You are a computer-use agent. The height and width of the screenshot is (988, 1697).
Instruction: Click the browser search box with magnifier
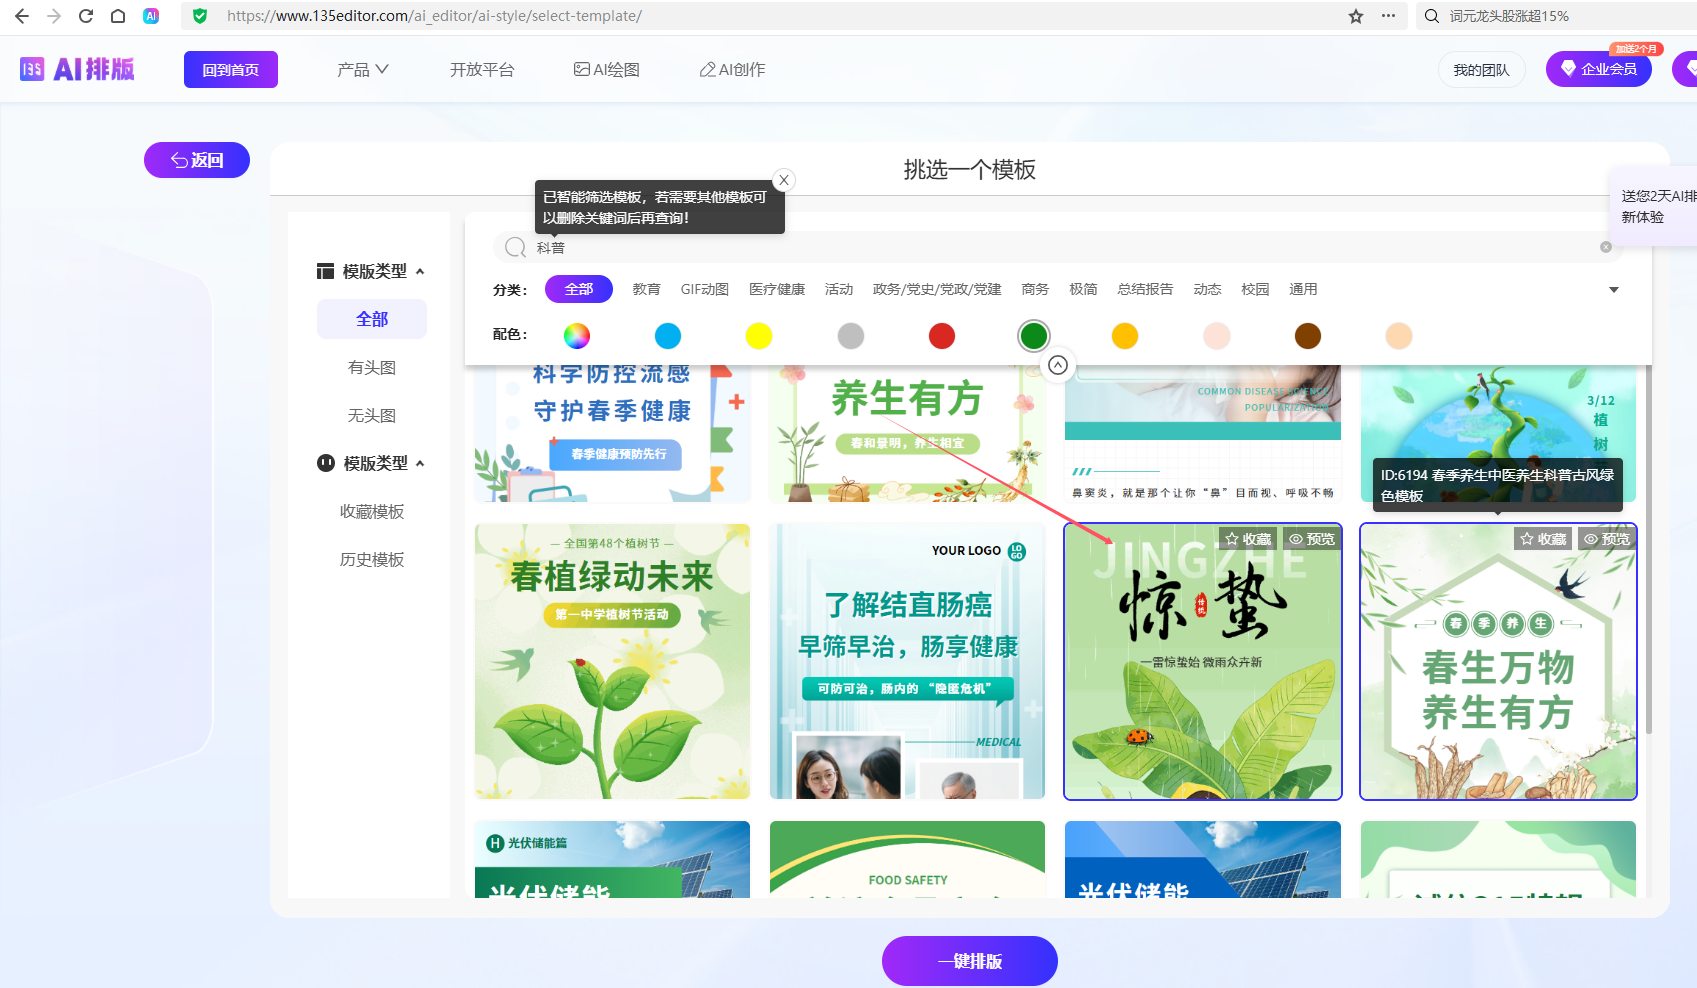point(1556,16)
